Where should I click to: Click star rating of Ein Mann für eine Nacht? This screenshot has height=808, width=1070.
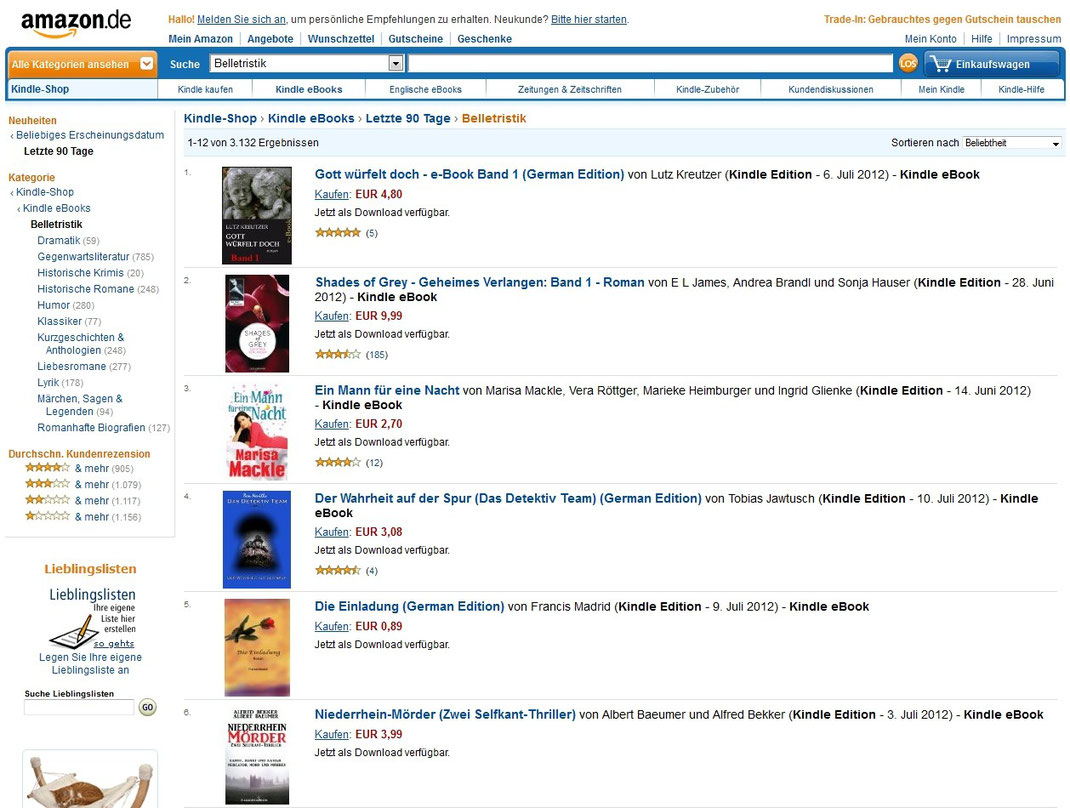[338, 462]
